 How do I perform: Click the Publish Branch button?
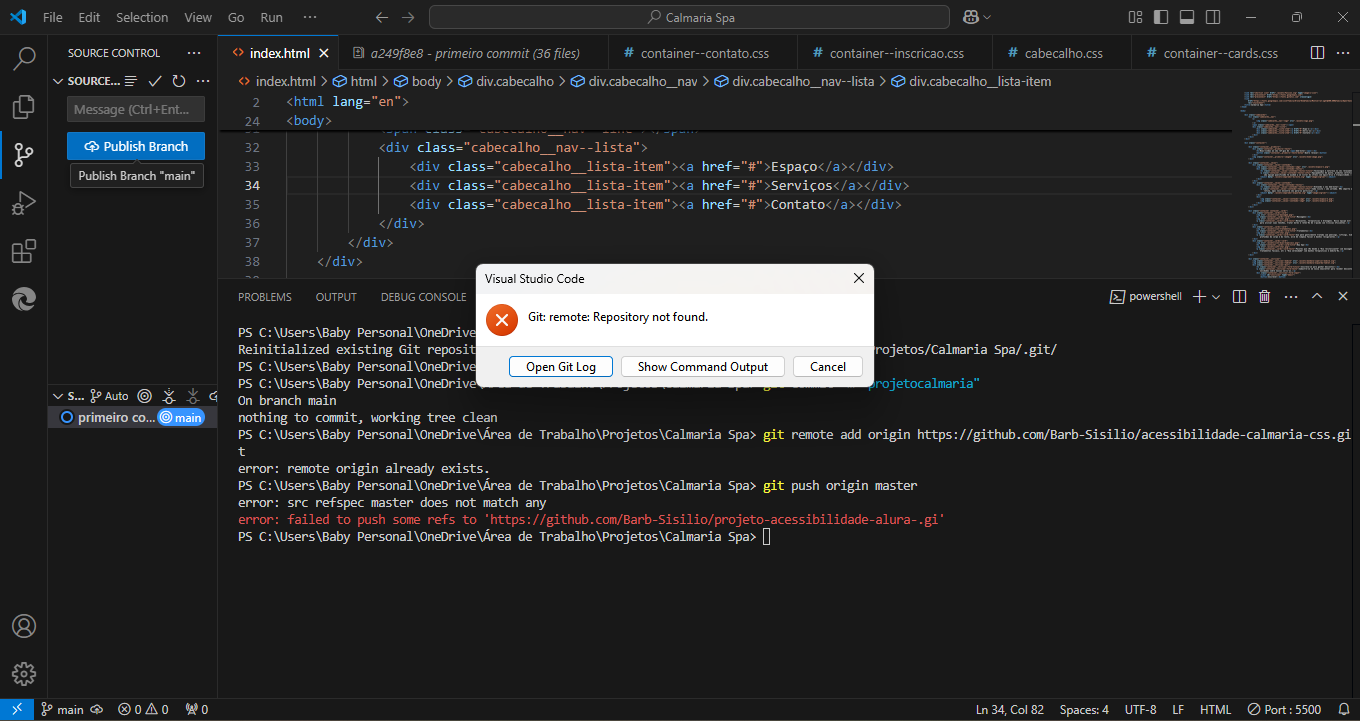coord(136,146)
